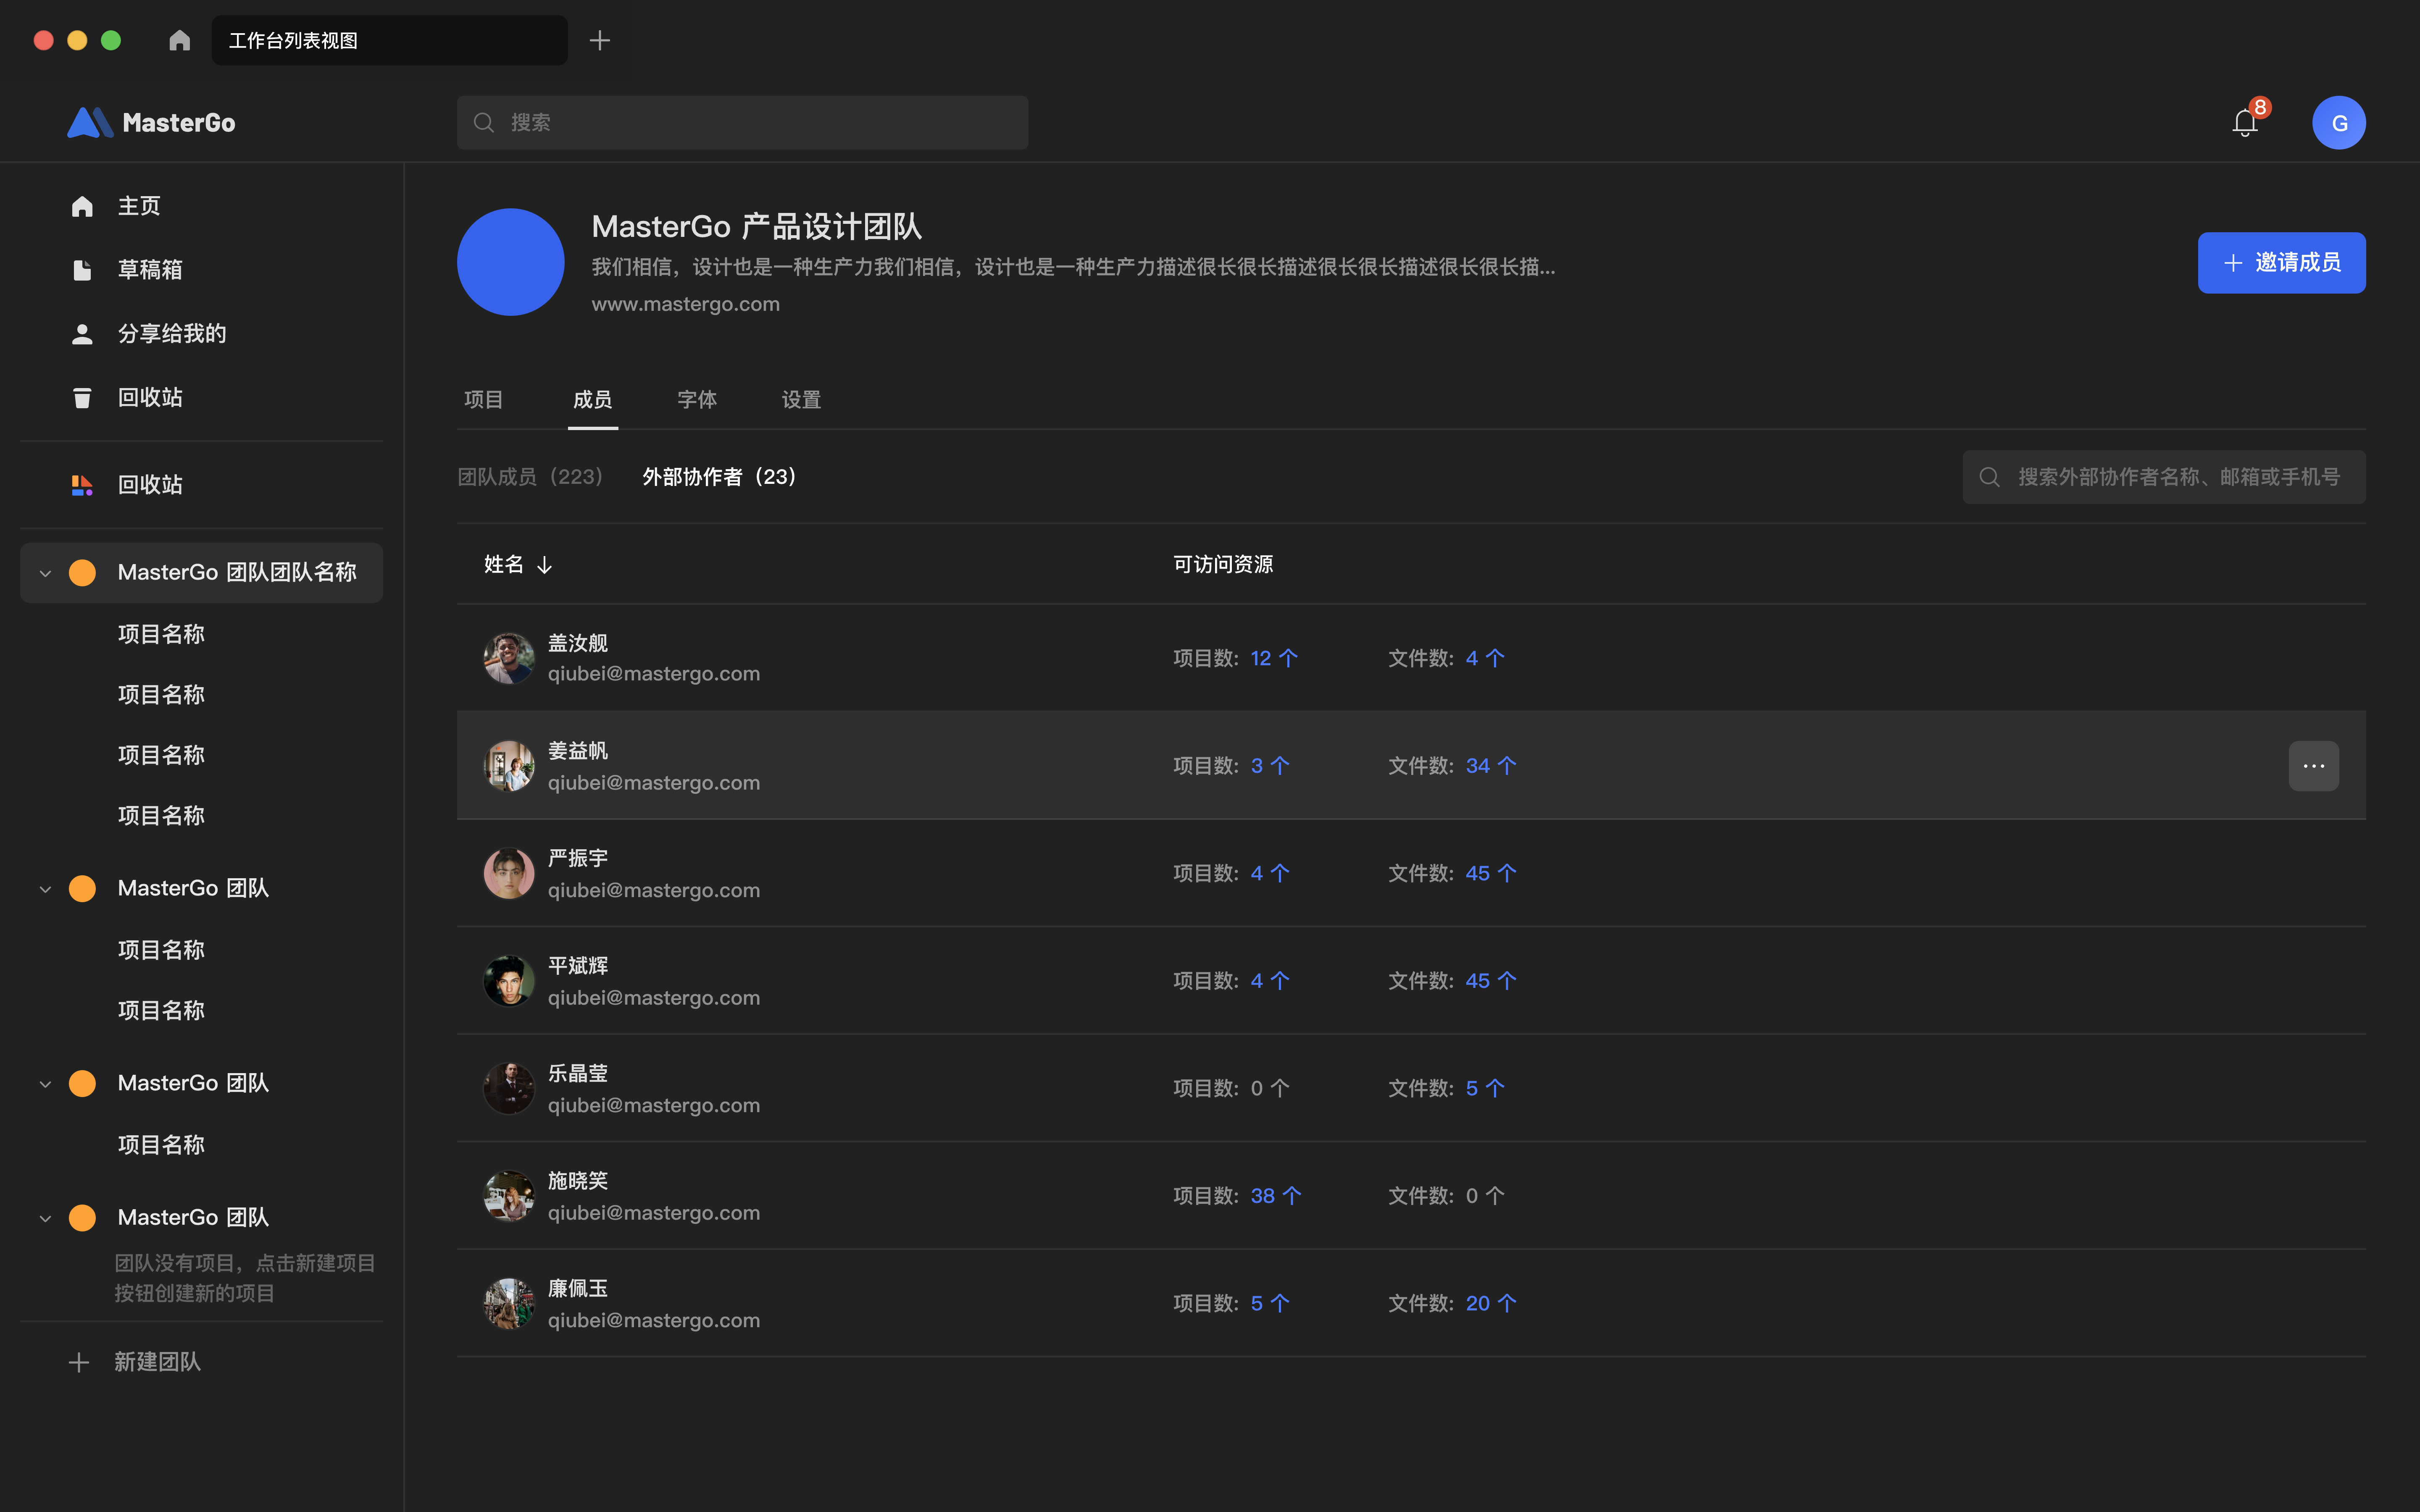Open 草稿箱 drafts in the sidebar
This screenshot has width=2420, height=1512.
pyautogui.click(x=150, y=270)
